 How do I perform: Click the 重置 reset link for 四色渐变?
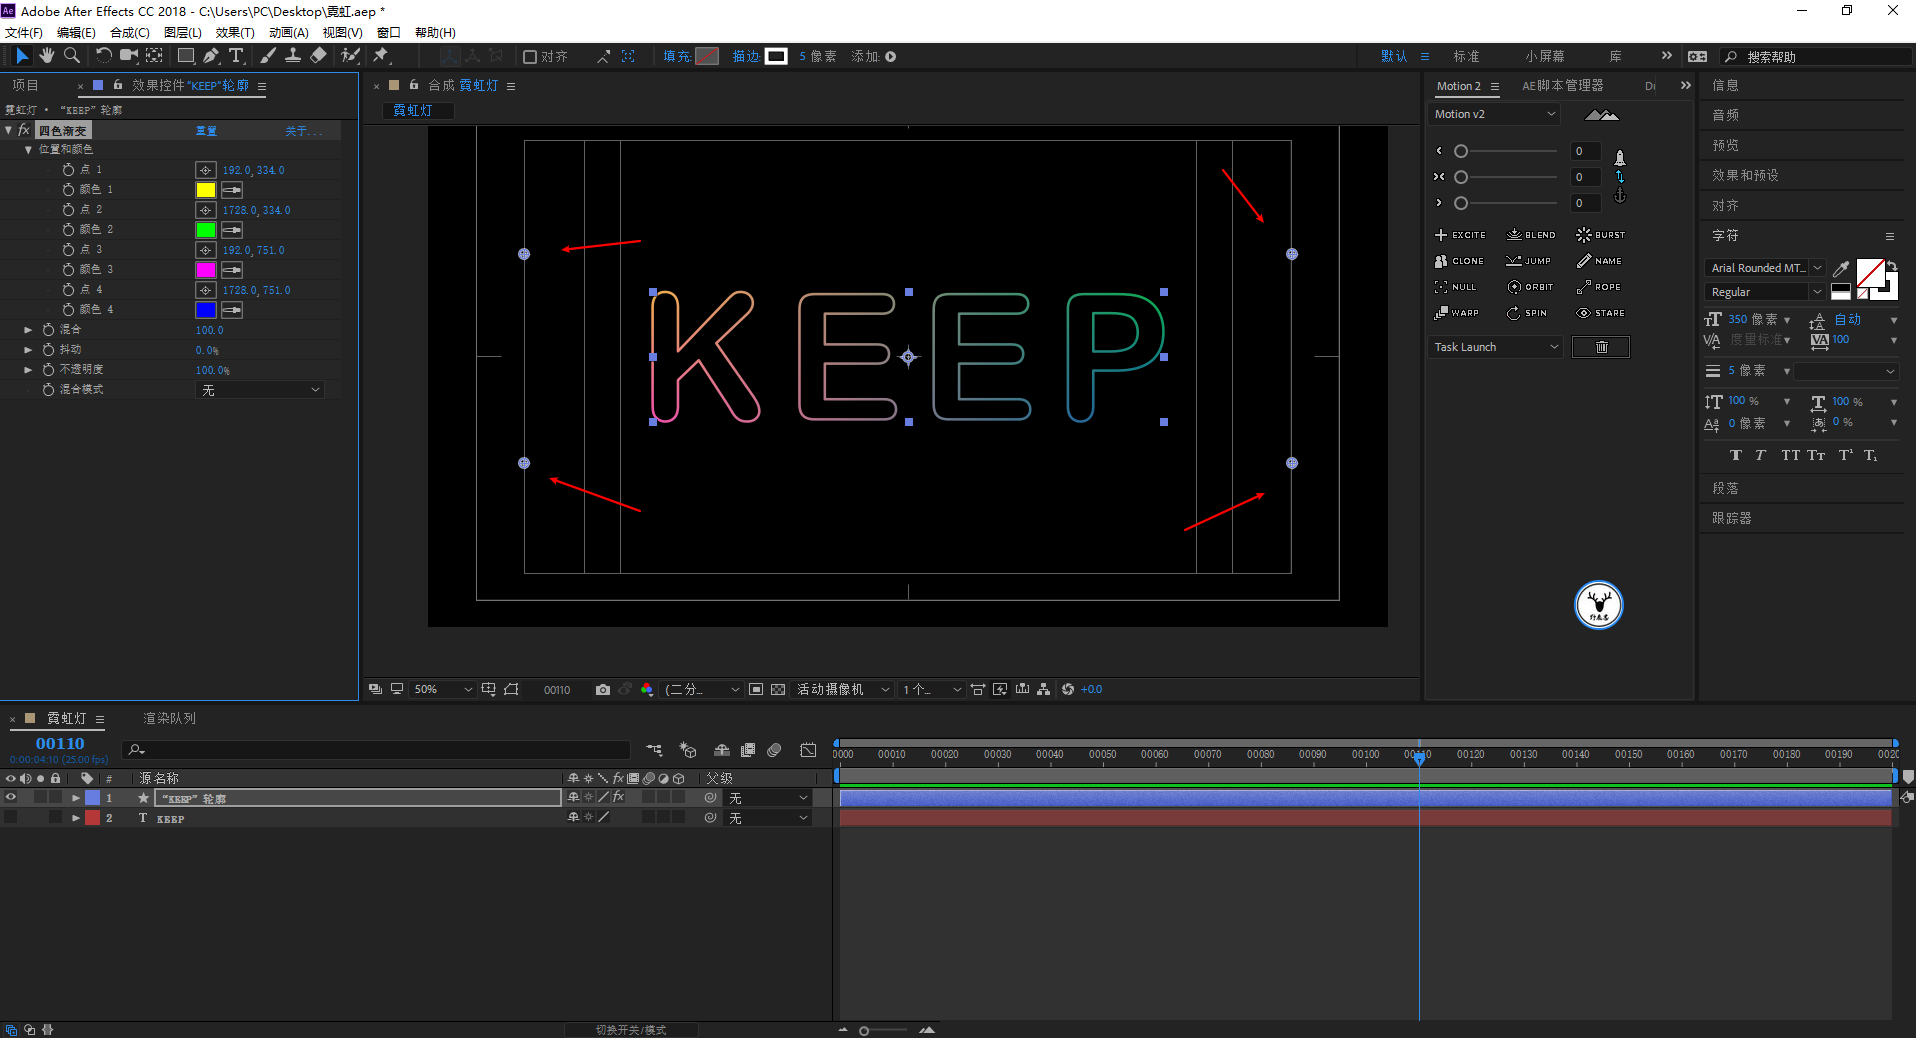(x=206, y=131)
